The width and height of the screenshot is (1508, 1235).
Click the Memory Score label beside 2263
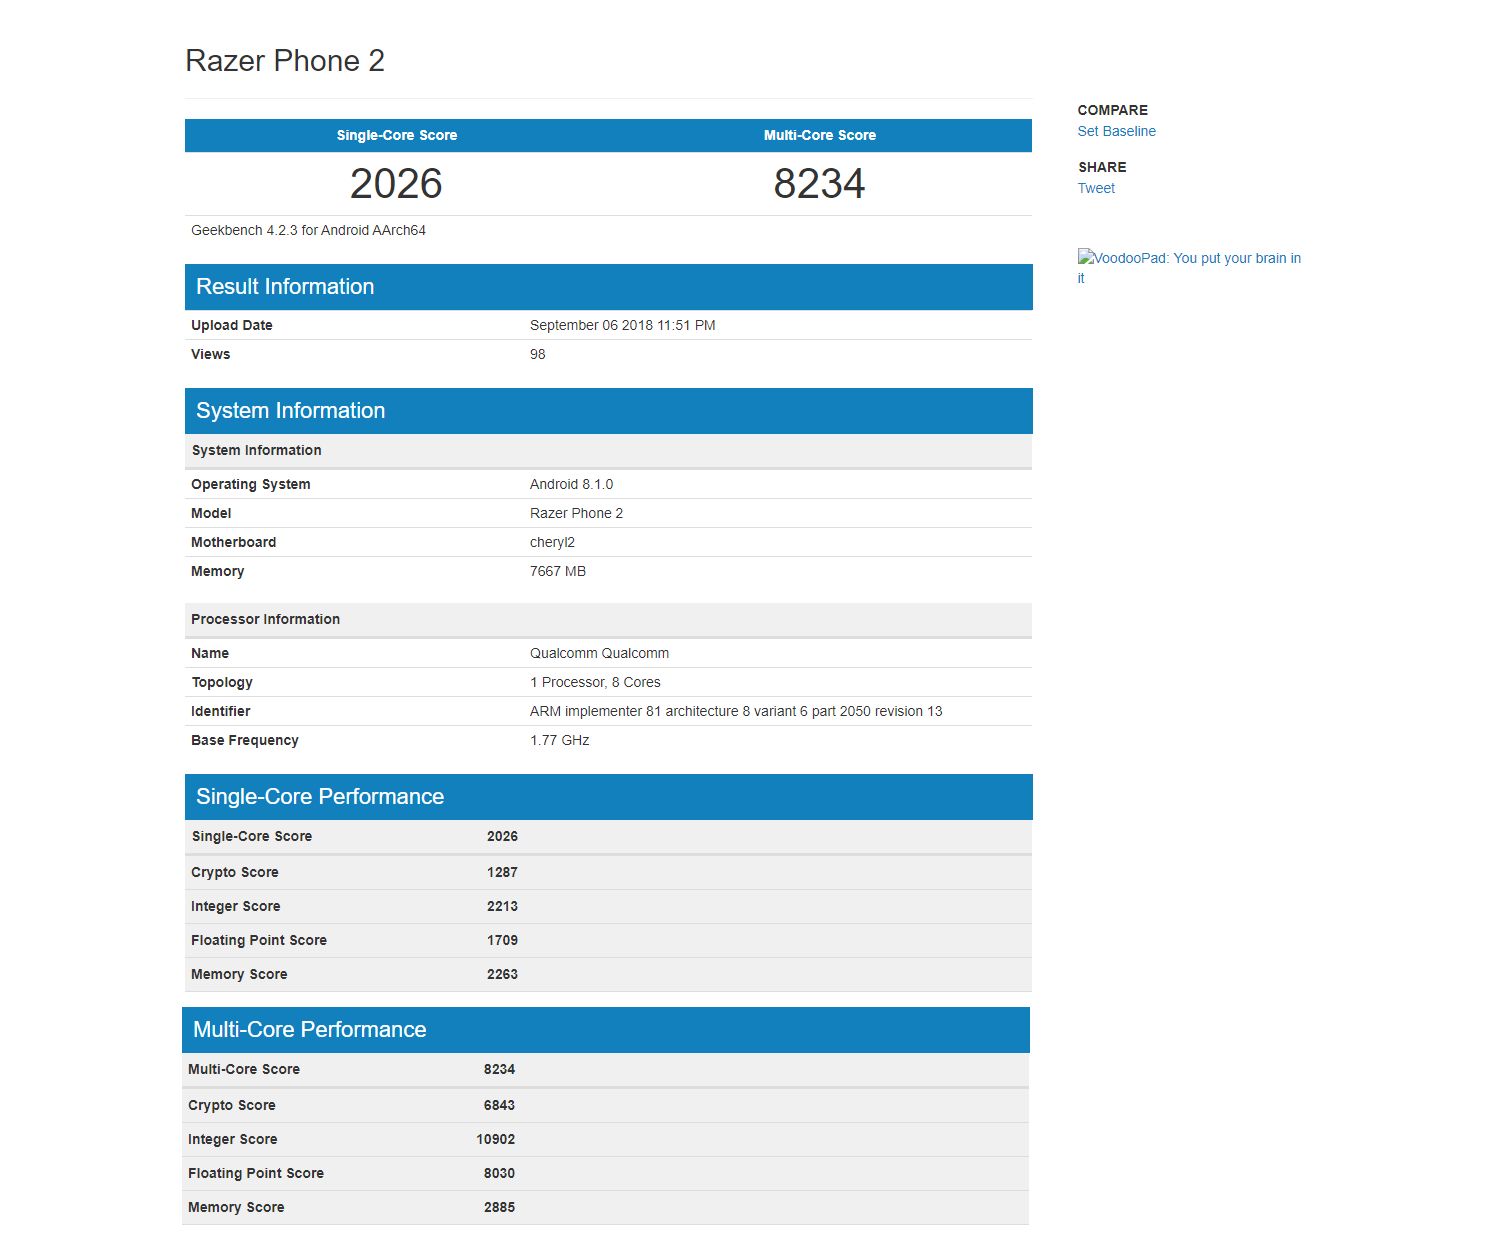coord(239,974)
